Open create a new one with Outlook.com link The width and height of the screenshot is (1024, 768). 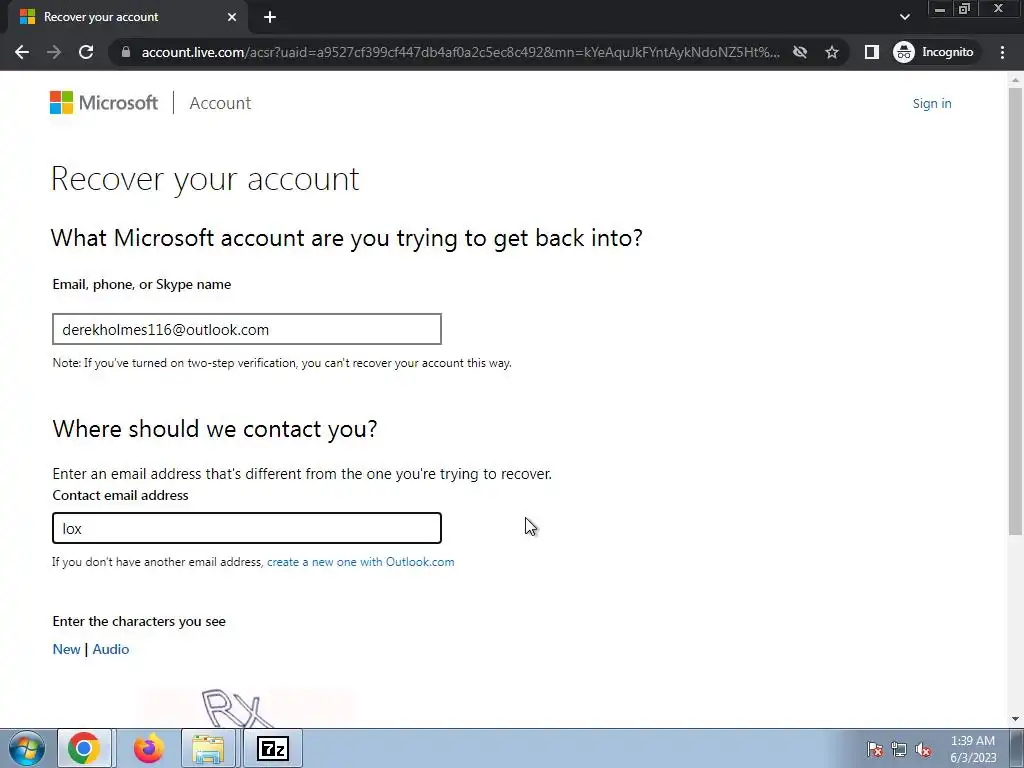tap(360, 562)
